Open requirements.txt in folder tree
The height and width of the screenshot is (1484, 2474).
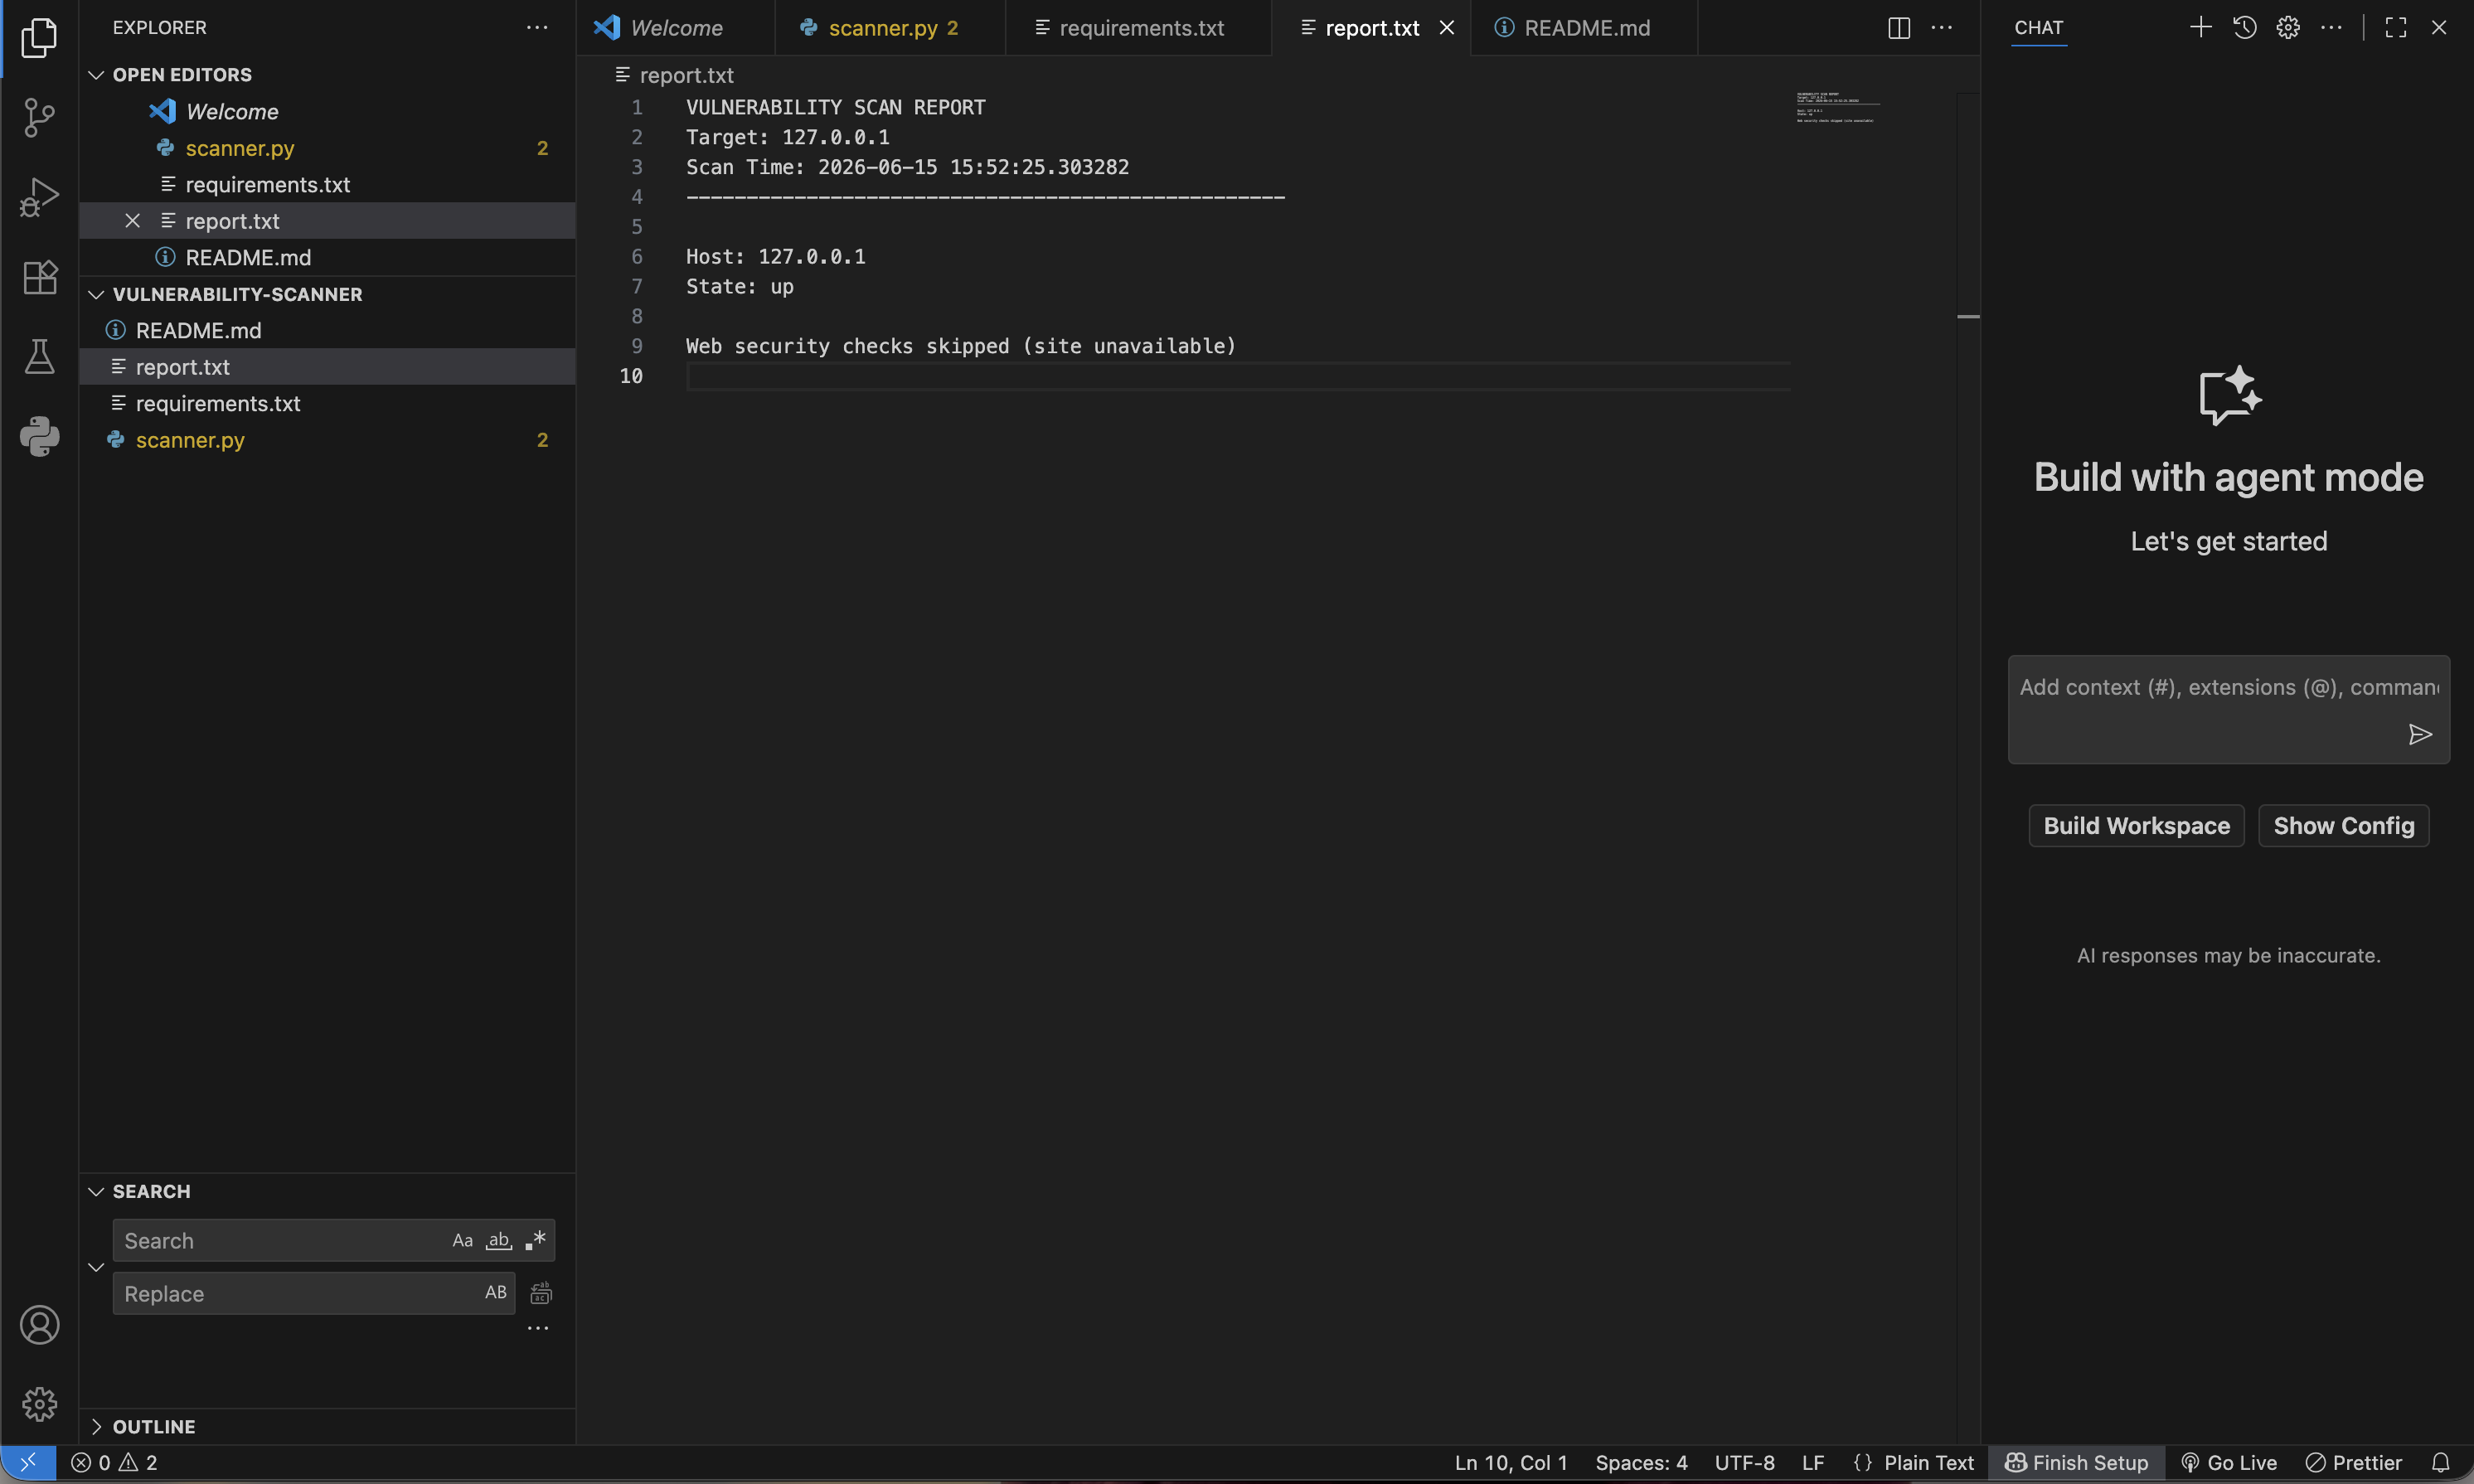click(327, 403)
